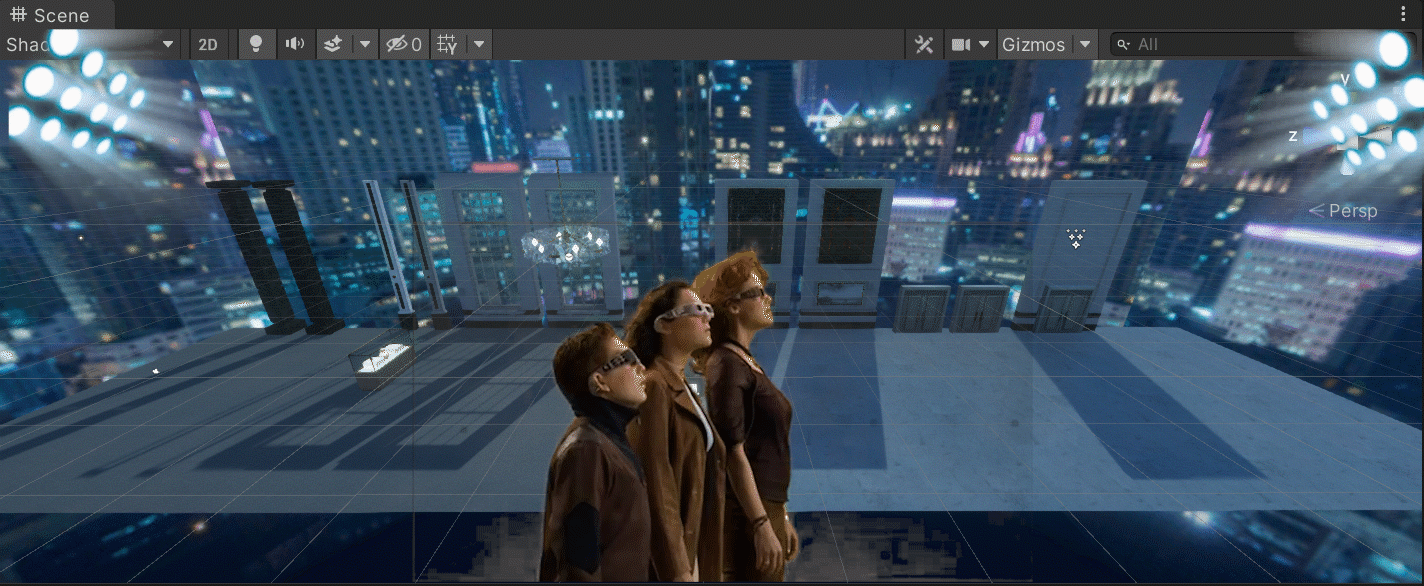Screen dimensions: 1424x586
Task: Toggle skybox and effects icon
Action: coord(334,44)
